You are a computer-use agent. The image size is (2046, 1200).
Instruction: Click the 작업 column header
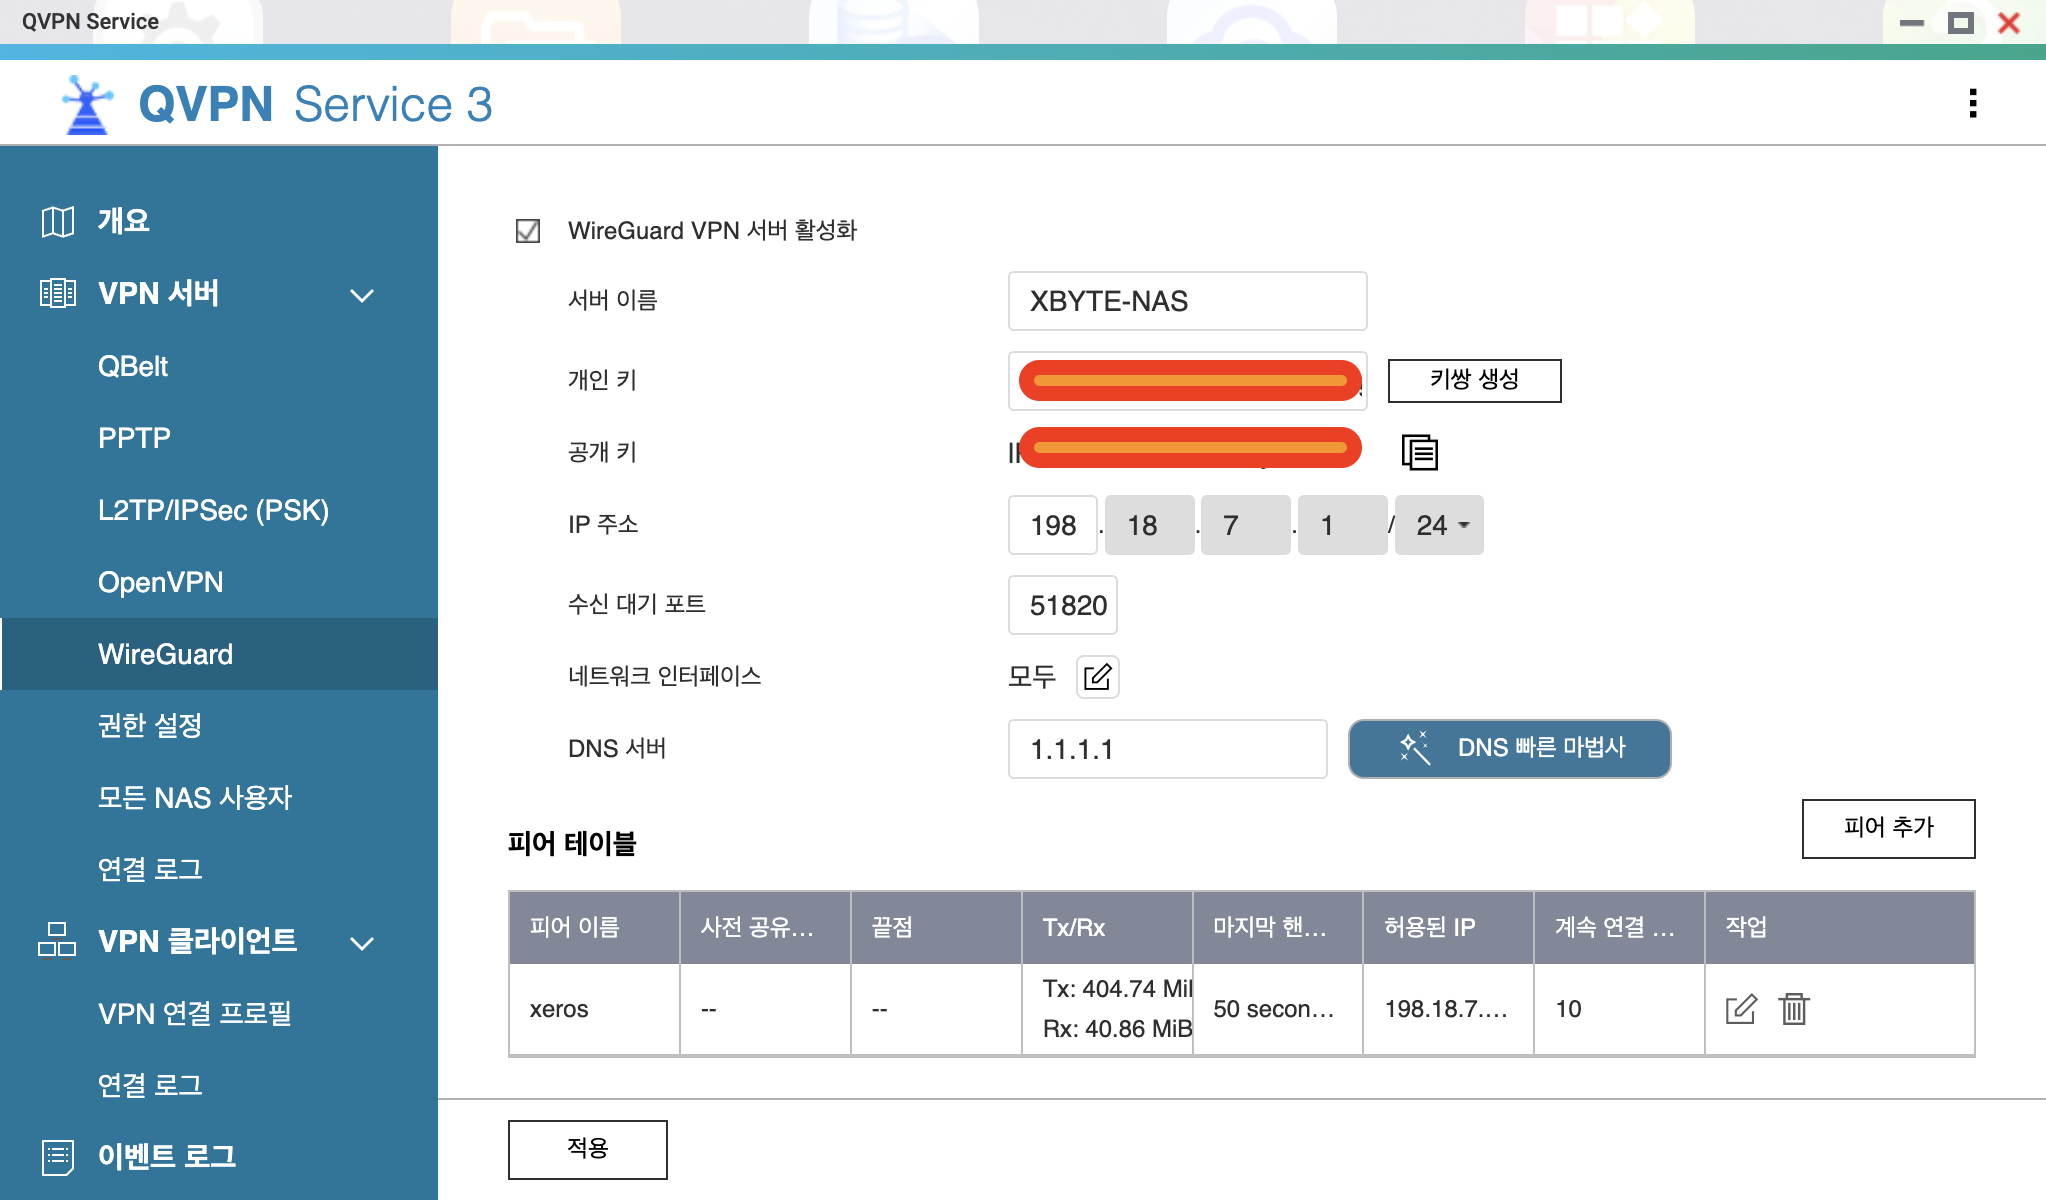pyautogui.click(x=1840, y=928)
